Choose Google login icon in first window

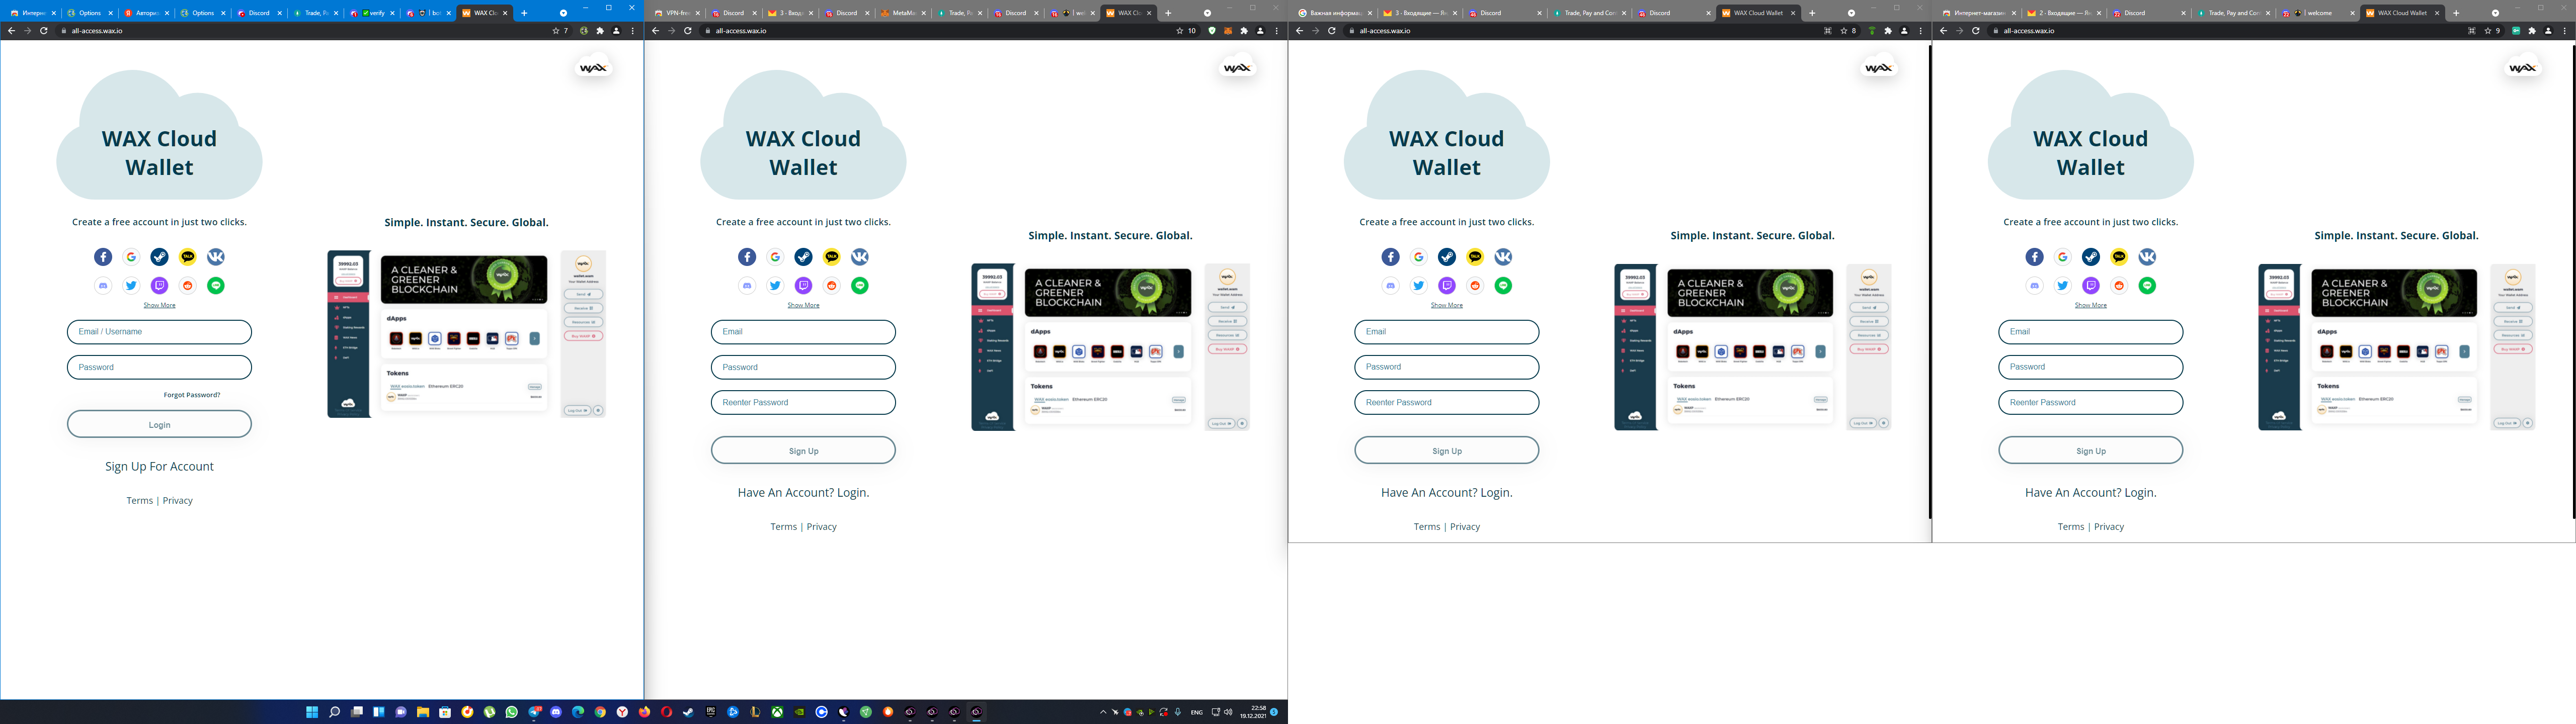[x=131, y=257]
